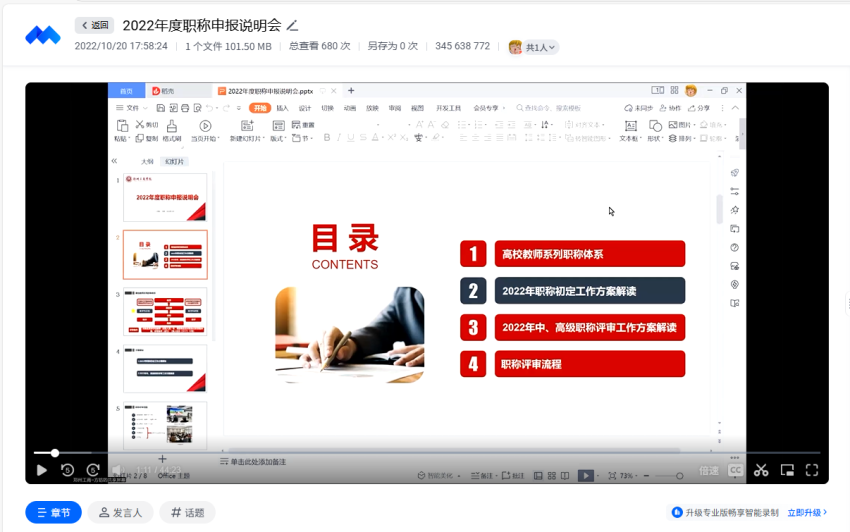
Task: Expand the 会员专享 menu in WPS
Action: click(x=488, y=108)
